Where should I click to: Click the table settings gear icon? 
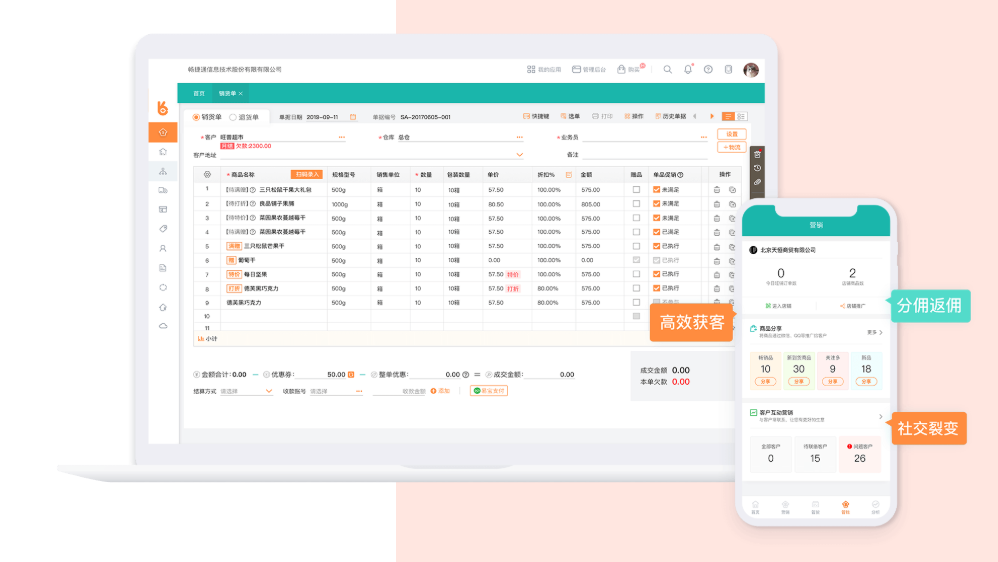(x=207, y=174)
